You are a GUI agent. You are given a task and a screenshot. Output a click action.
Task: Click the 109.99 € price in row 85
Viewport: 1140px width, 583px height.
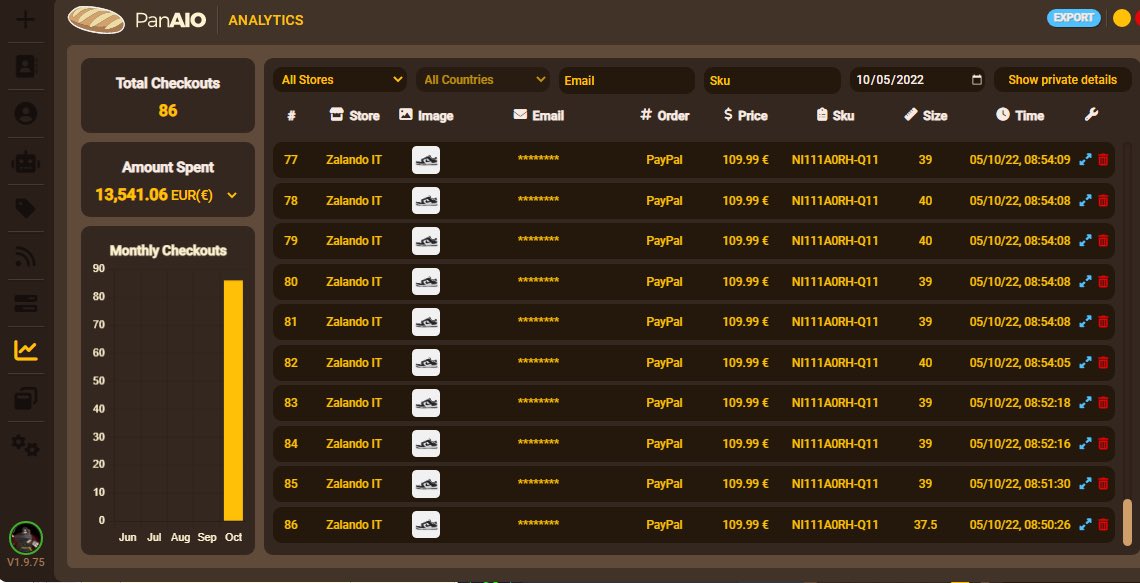(745, 484)
